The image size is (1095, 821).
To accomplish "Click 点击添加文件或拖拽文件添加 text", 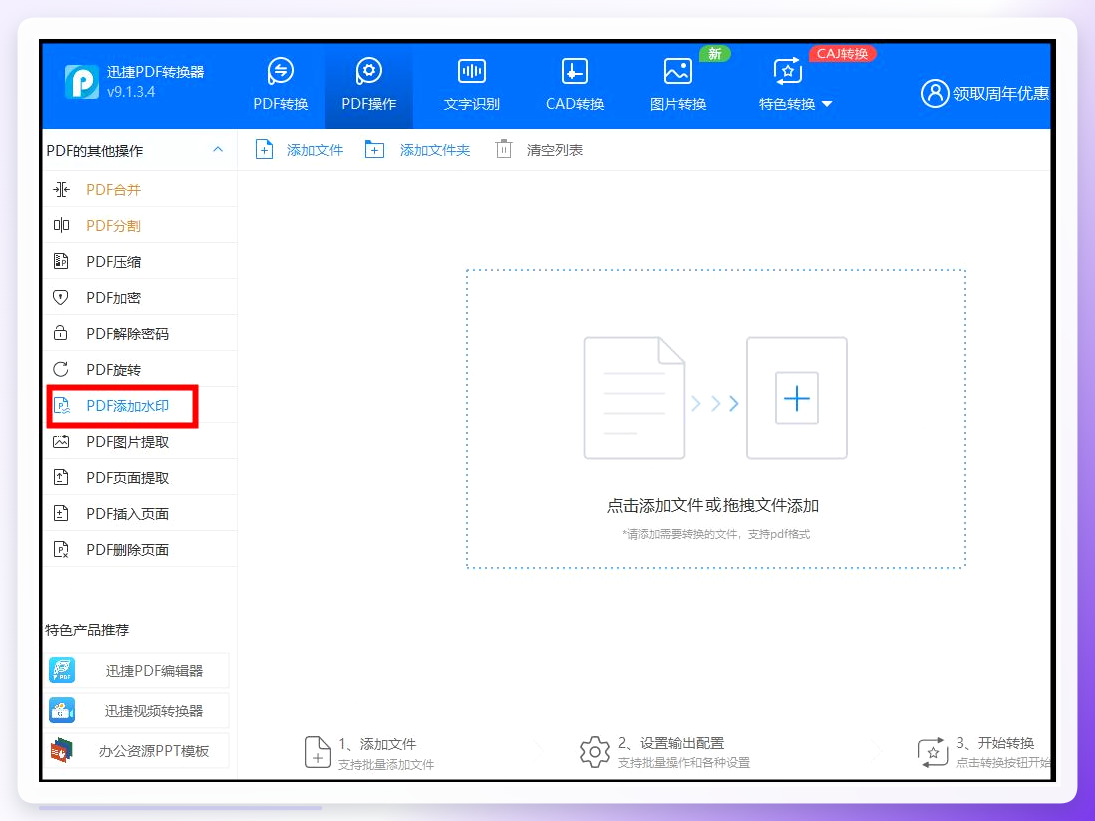I will (x=712, y=505).
